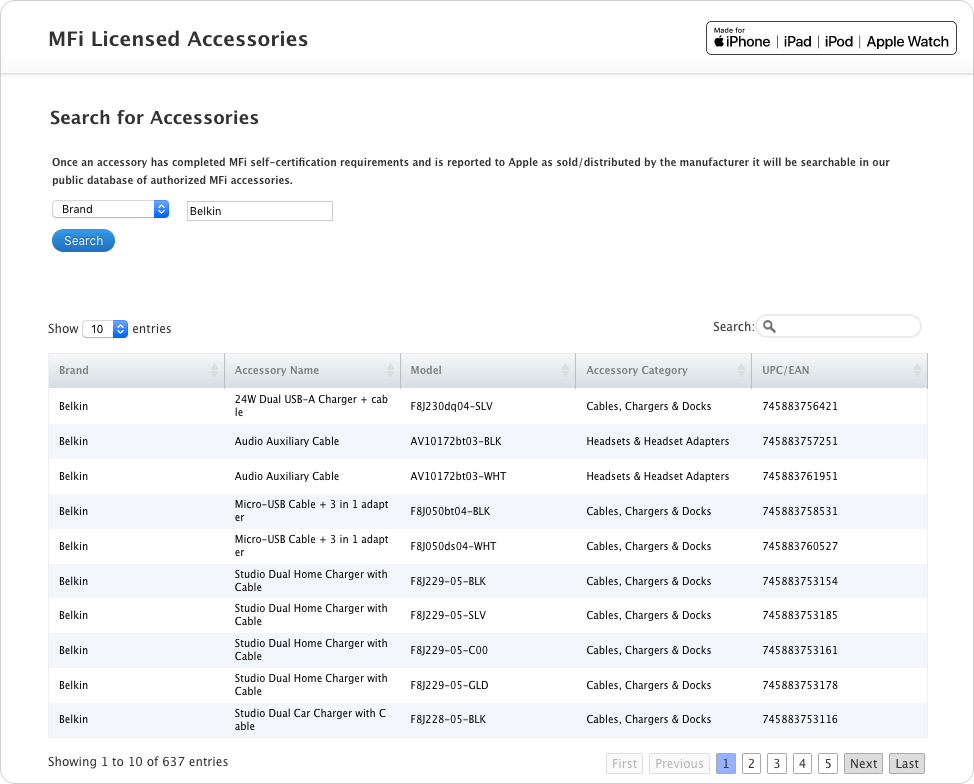Click the Made for iPhone badge logo
This screenshot has height=784, width=974.
831,38
